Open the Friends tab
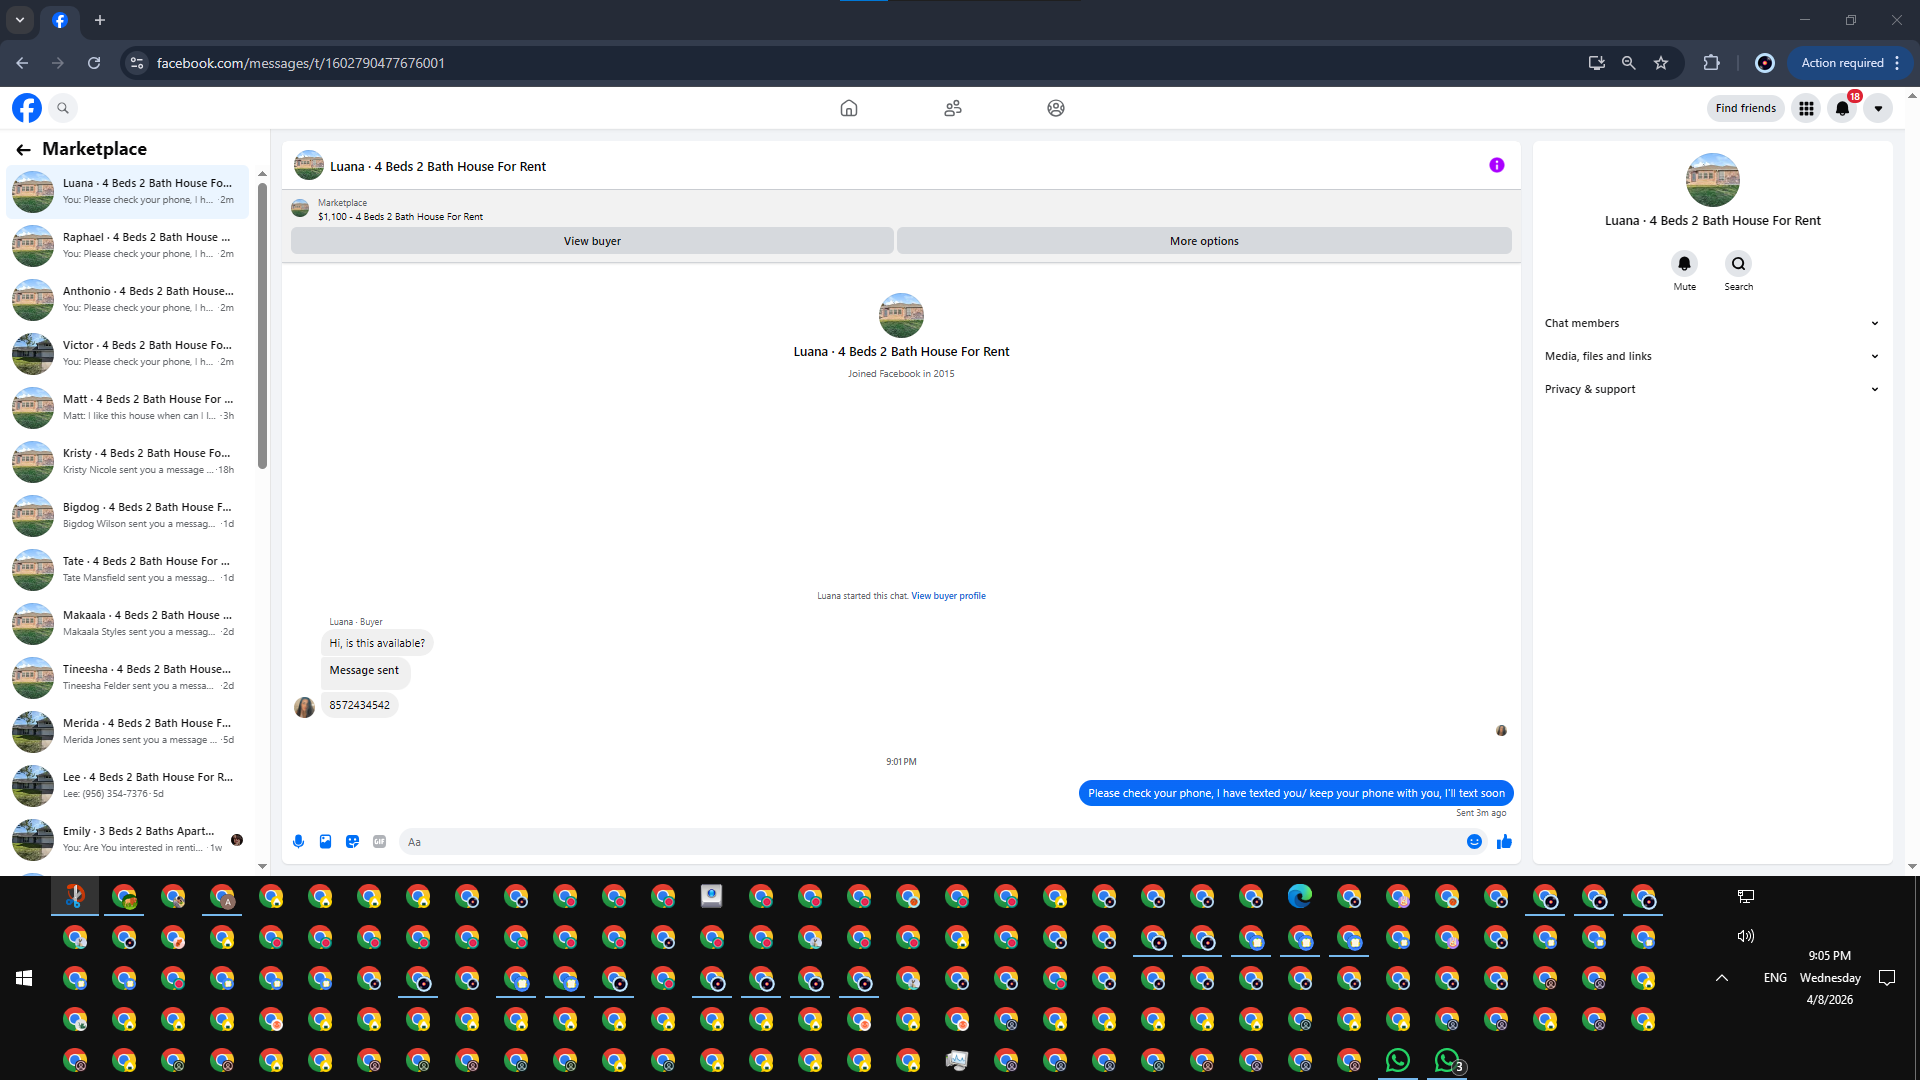This screenshot has height=1080, width=1920. click(x=953, y=108)
